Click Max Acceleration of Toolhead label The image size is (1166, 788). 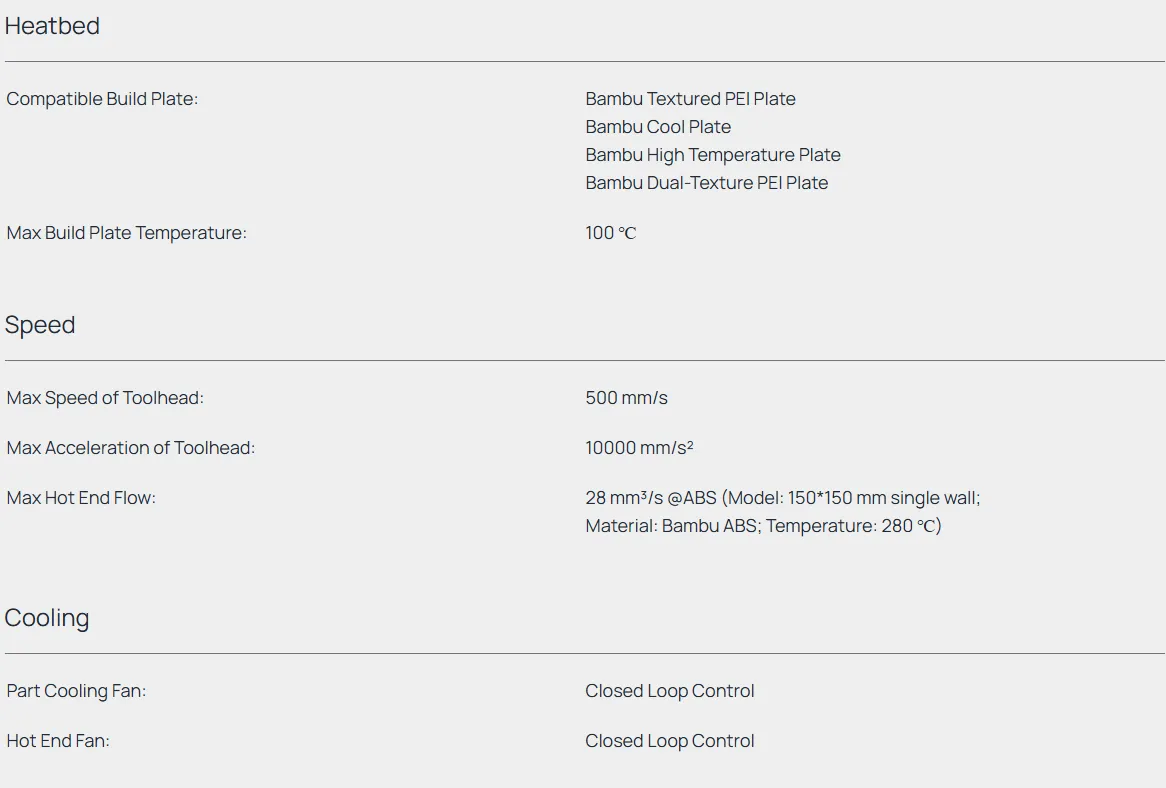(131, 448)
